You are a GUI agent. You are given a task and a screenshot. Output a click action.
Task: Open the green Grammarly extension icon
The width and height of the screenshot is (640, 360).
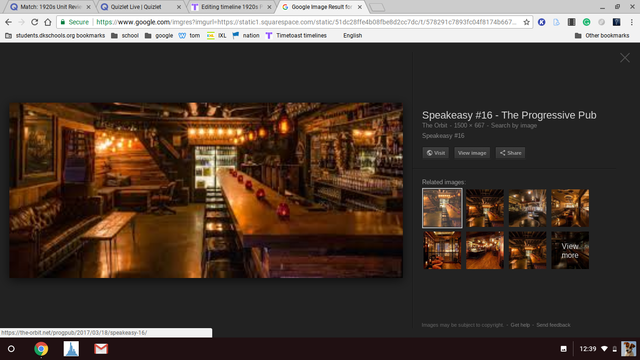(587, 22)
